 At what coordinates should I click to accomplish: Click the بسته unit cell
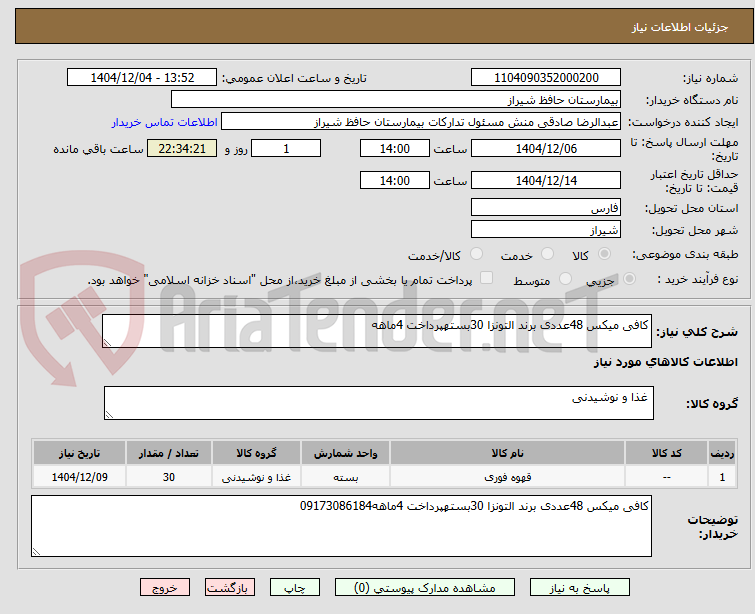(x=345, y=477)
